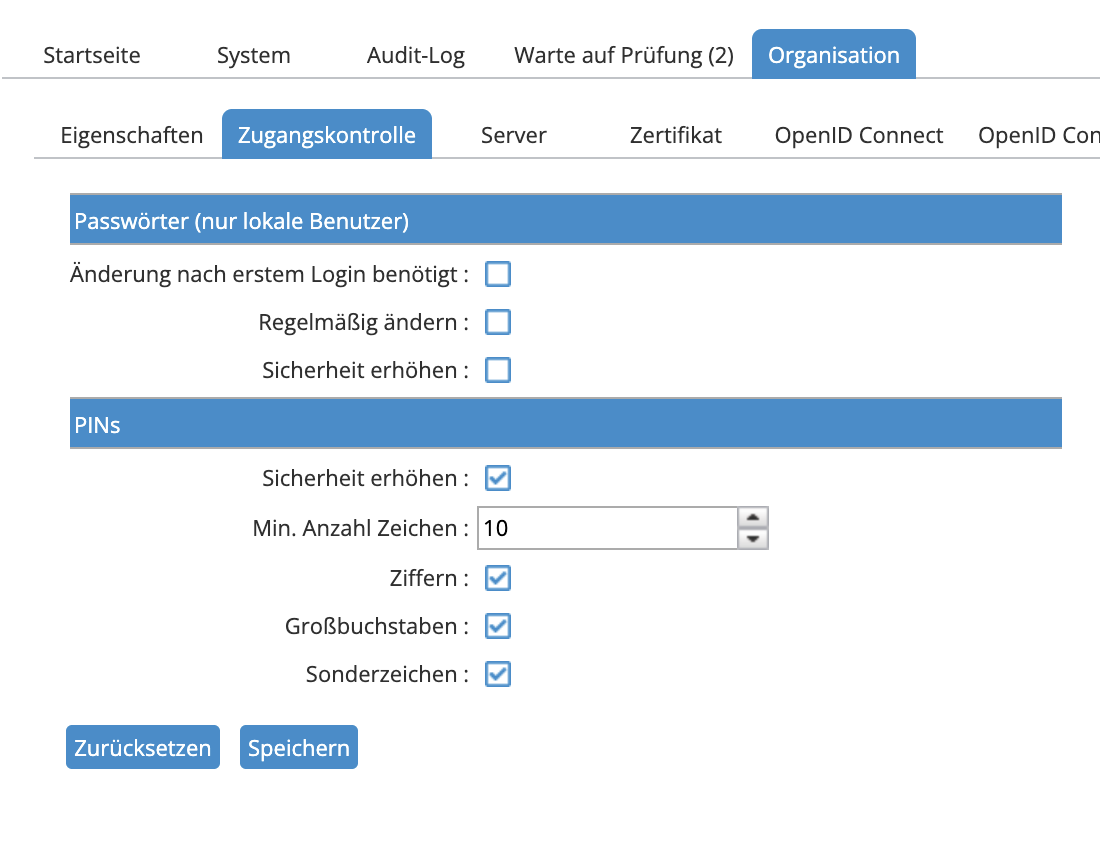Toggle the 'Großbuchstaben' checkbox off

coord(497,625)
